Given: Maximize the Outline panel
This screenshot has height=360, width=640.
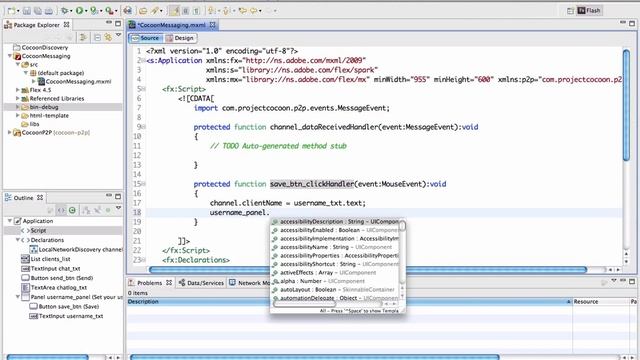Looking at the screenshot, I should [118, 196].
